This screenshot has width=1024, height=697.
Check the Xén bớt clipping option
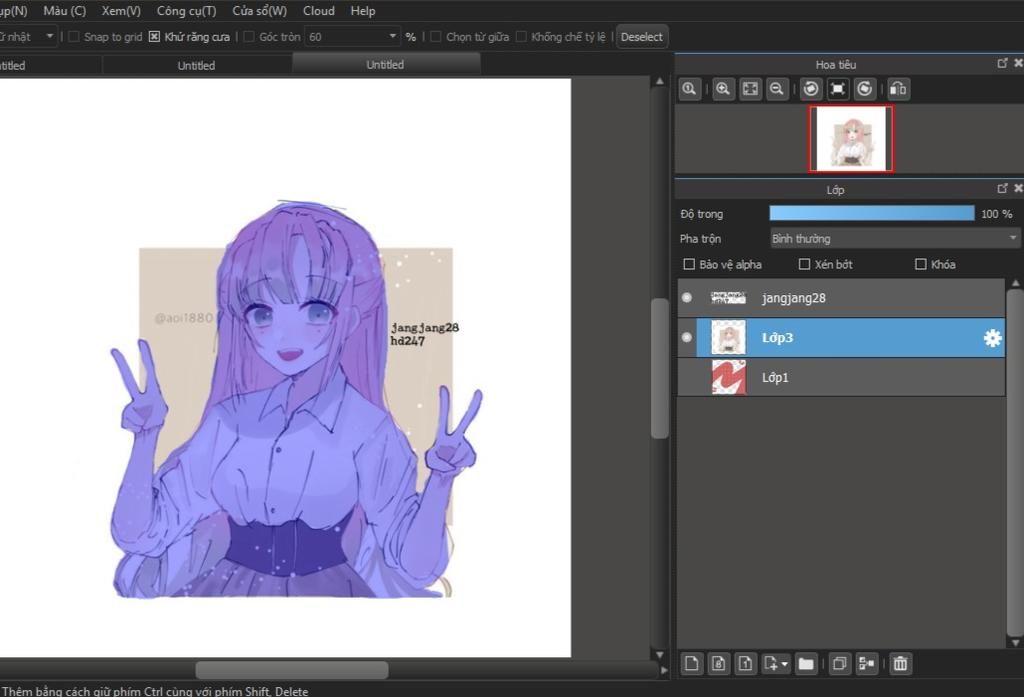click(x=805, y=265)
